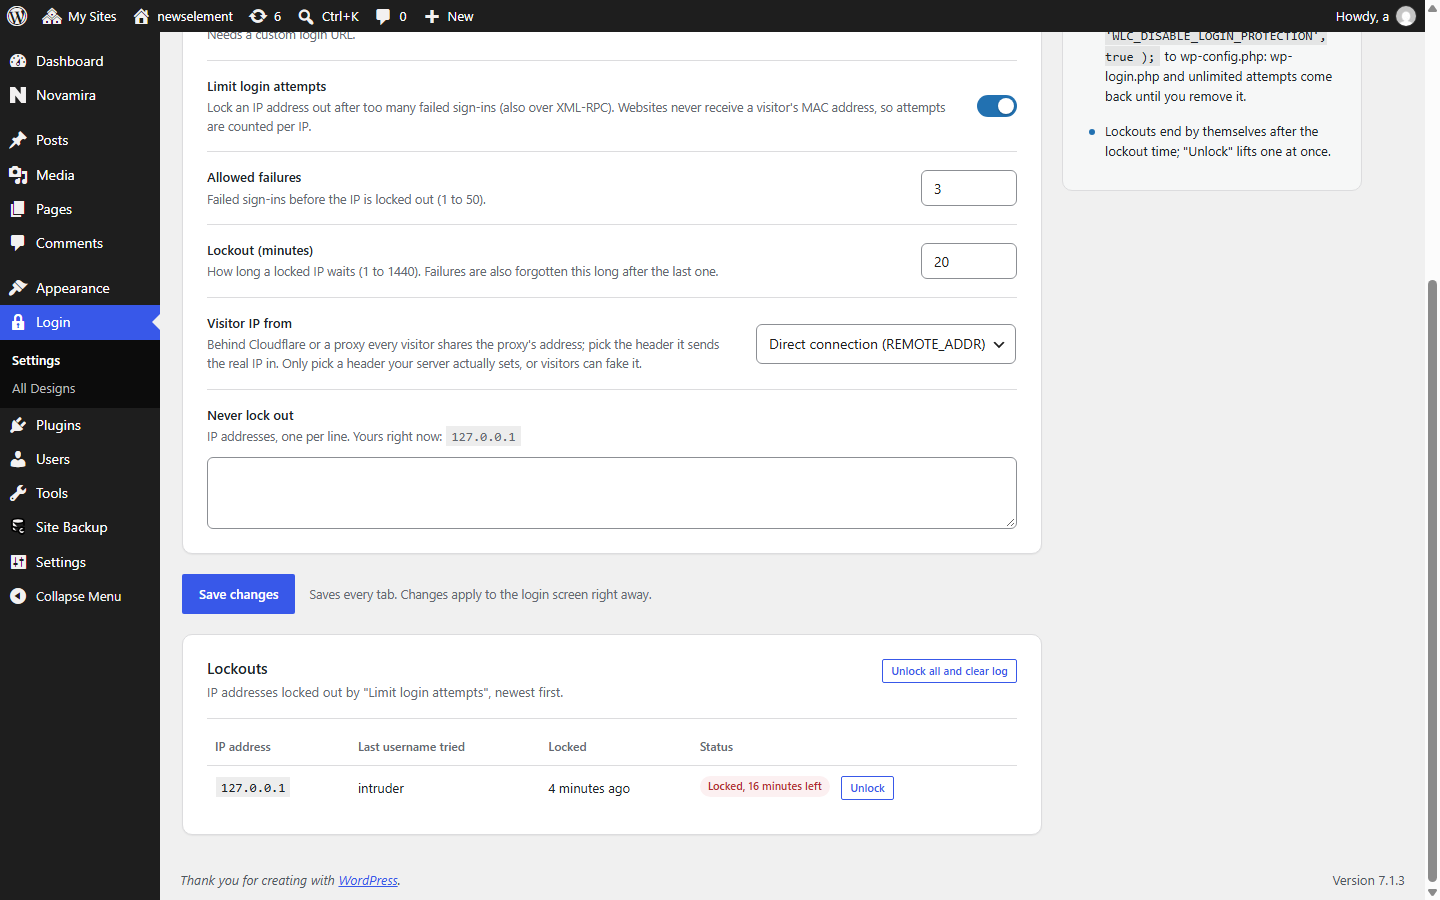The height and width of the screenshot is (900, 1440).
Task: Open Tools in the sidebar
Action: [80, 493]
